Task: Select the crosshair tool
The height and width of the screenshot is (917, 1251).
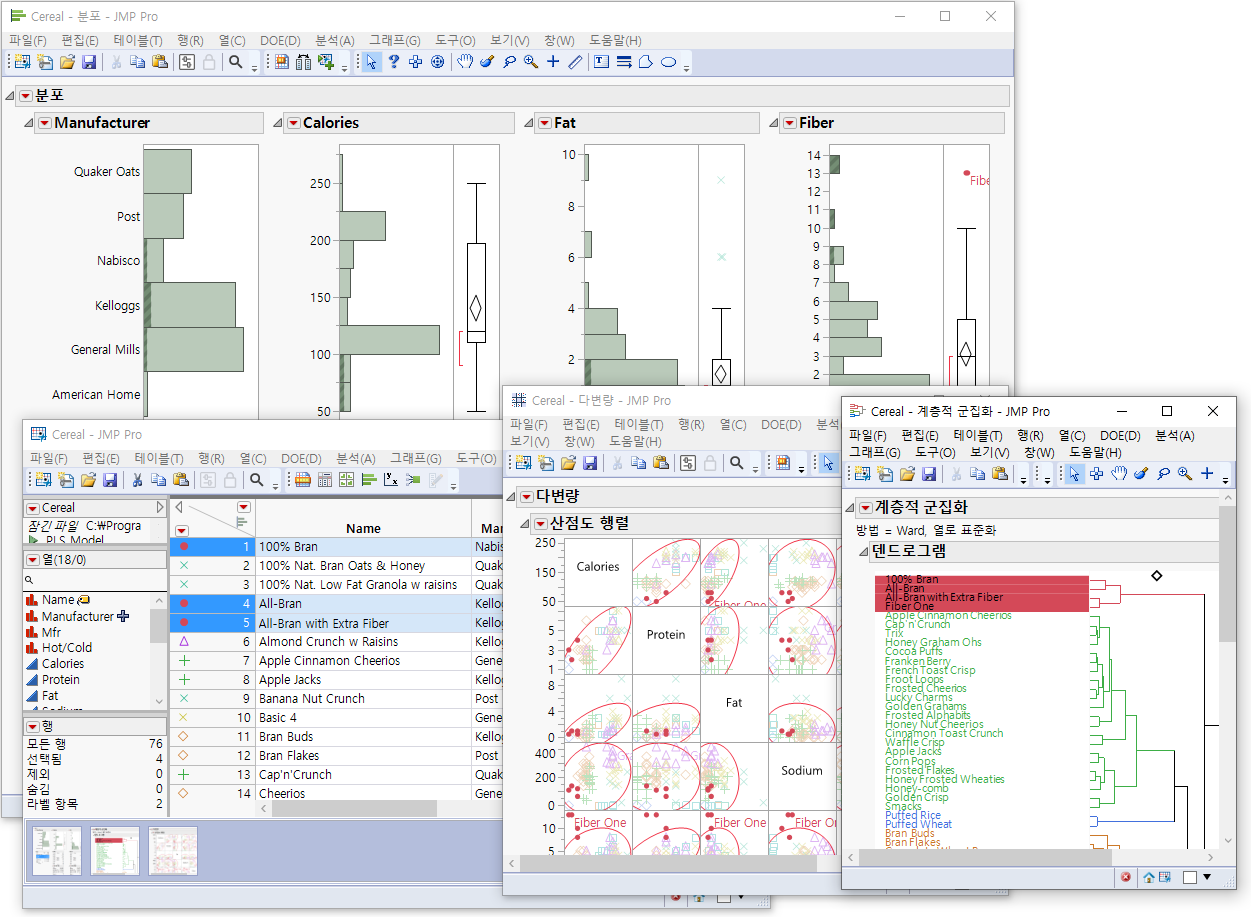Action: point(553,61)
